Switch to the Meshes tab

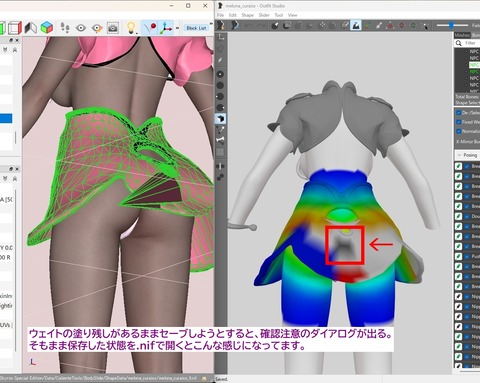[x=462, y=35]
